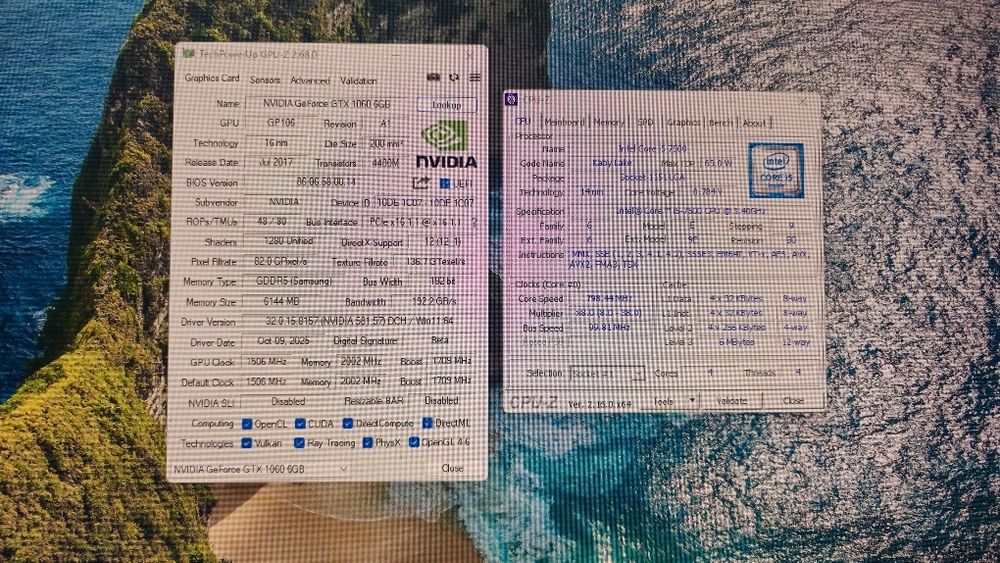Viewport: 1000px width, 563px height.
Task: Toggle the CUDA checkbox
Action: click(300, 423)
